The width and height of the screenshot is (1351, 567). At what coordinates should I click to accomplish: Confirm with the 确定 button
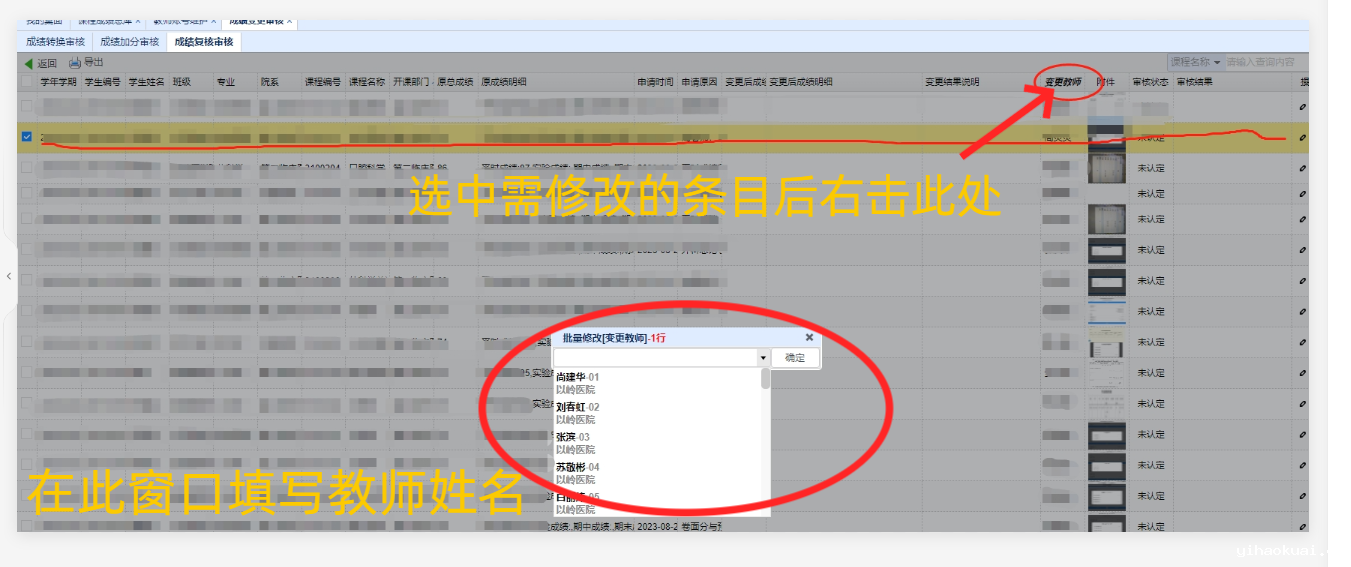[795, 357]
